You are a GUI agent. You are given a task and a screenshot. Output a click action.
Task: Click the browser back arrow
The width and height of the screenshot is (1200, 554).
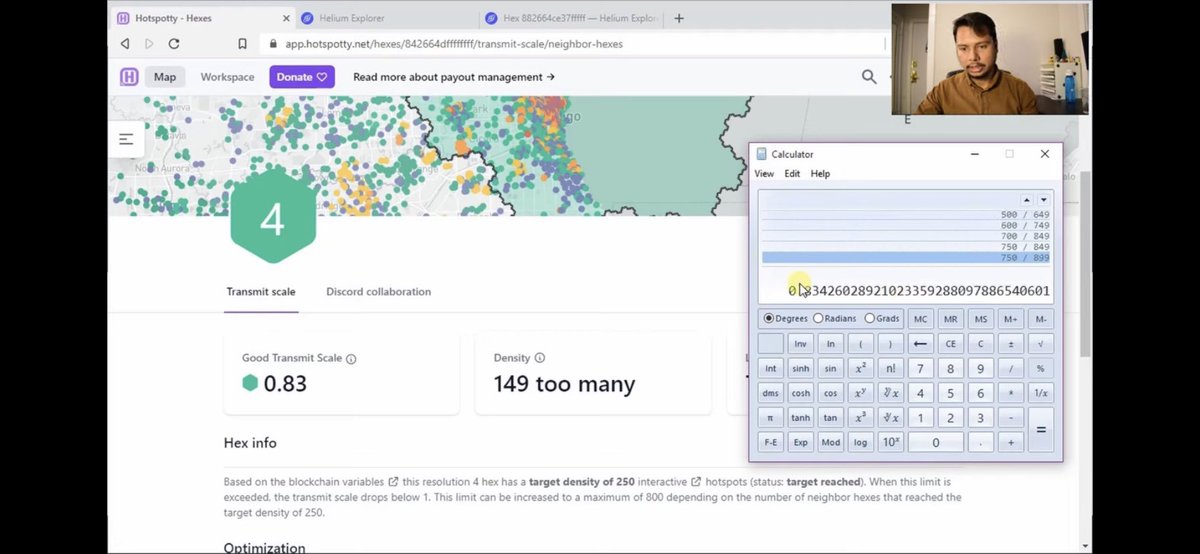(125, 44)
